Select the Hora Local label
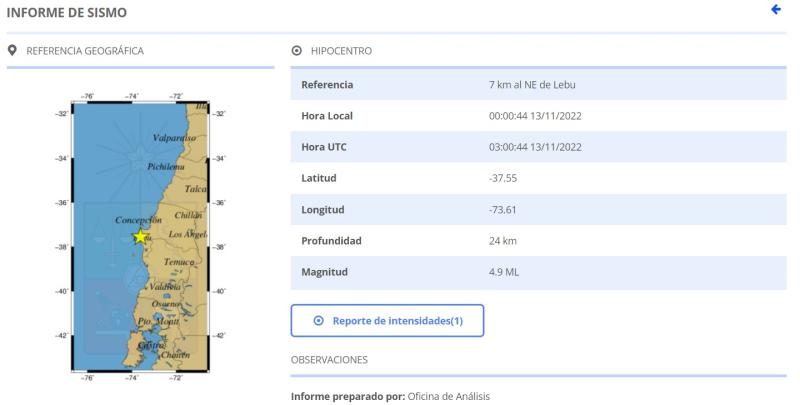 (327, 116)
